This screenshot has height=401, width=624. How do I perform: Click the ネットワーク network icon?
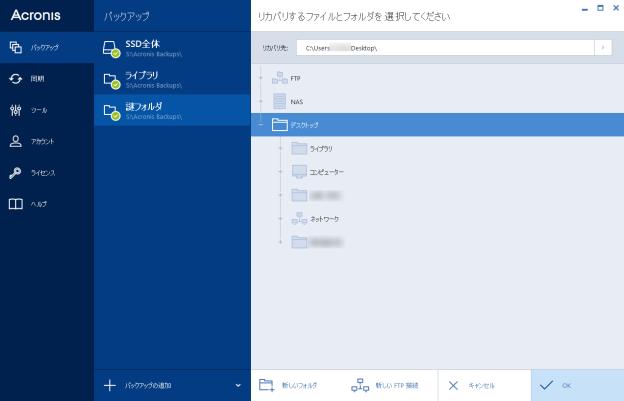click(x=299, y=218)
